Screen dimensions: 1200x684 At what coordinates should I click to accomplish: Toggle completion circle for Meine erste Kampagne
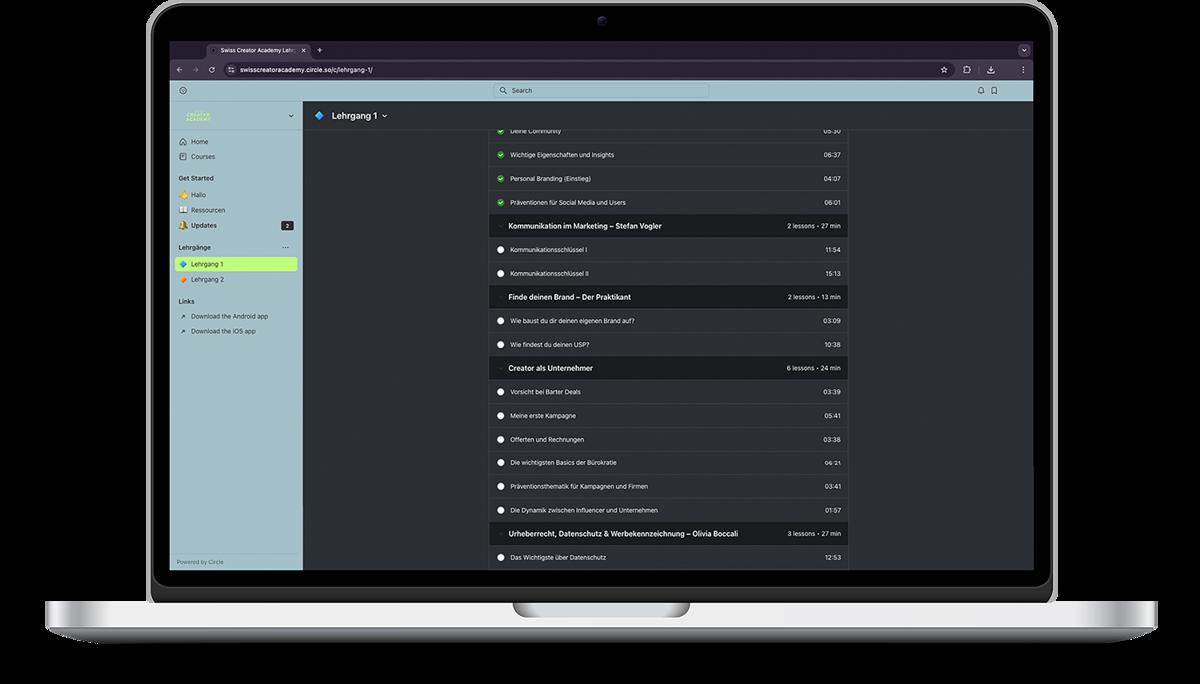(501, 416)
